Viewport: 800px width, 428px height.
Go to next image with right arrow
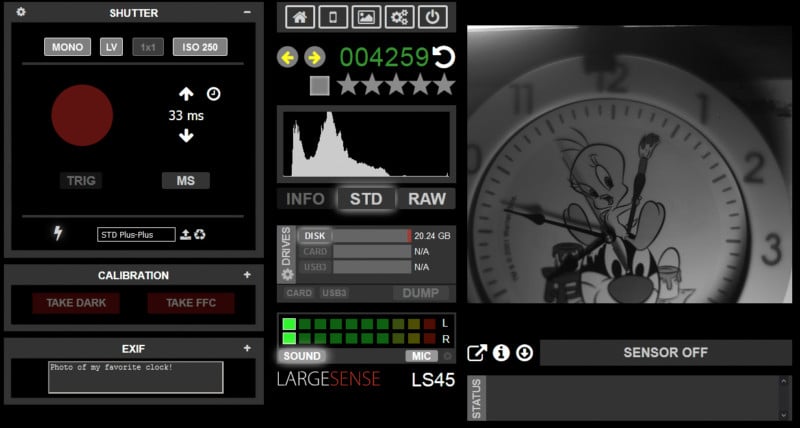(x=315, y=57)
